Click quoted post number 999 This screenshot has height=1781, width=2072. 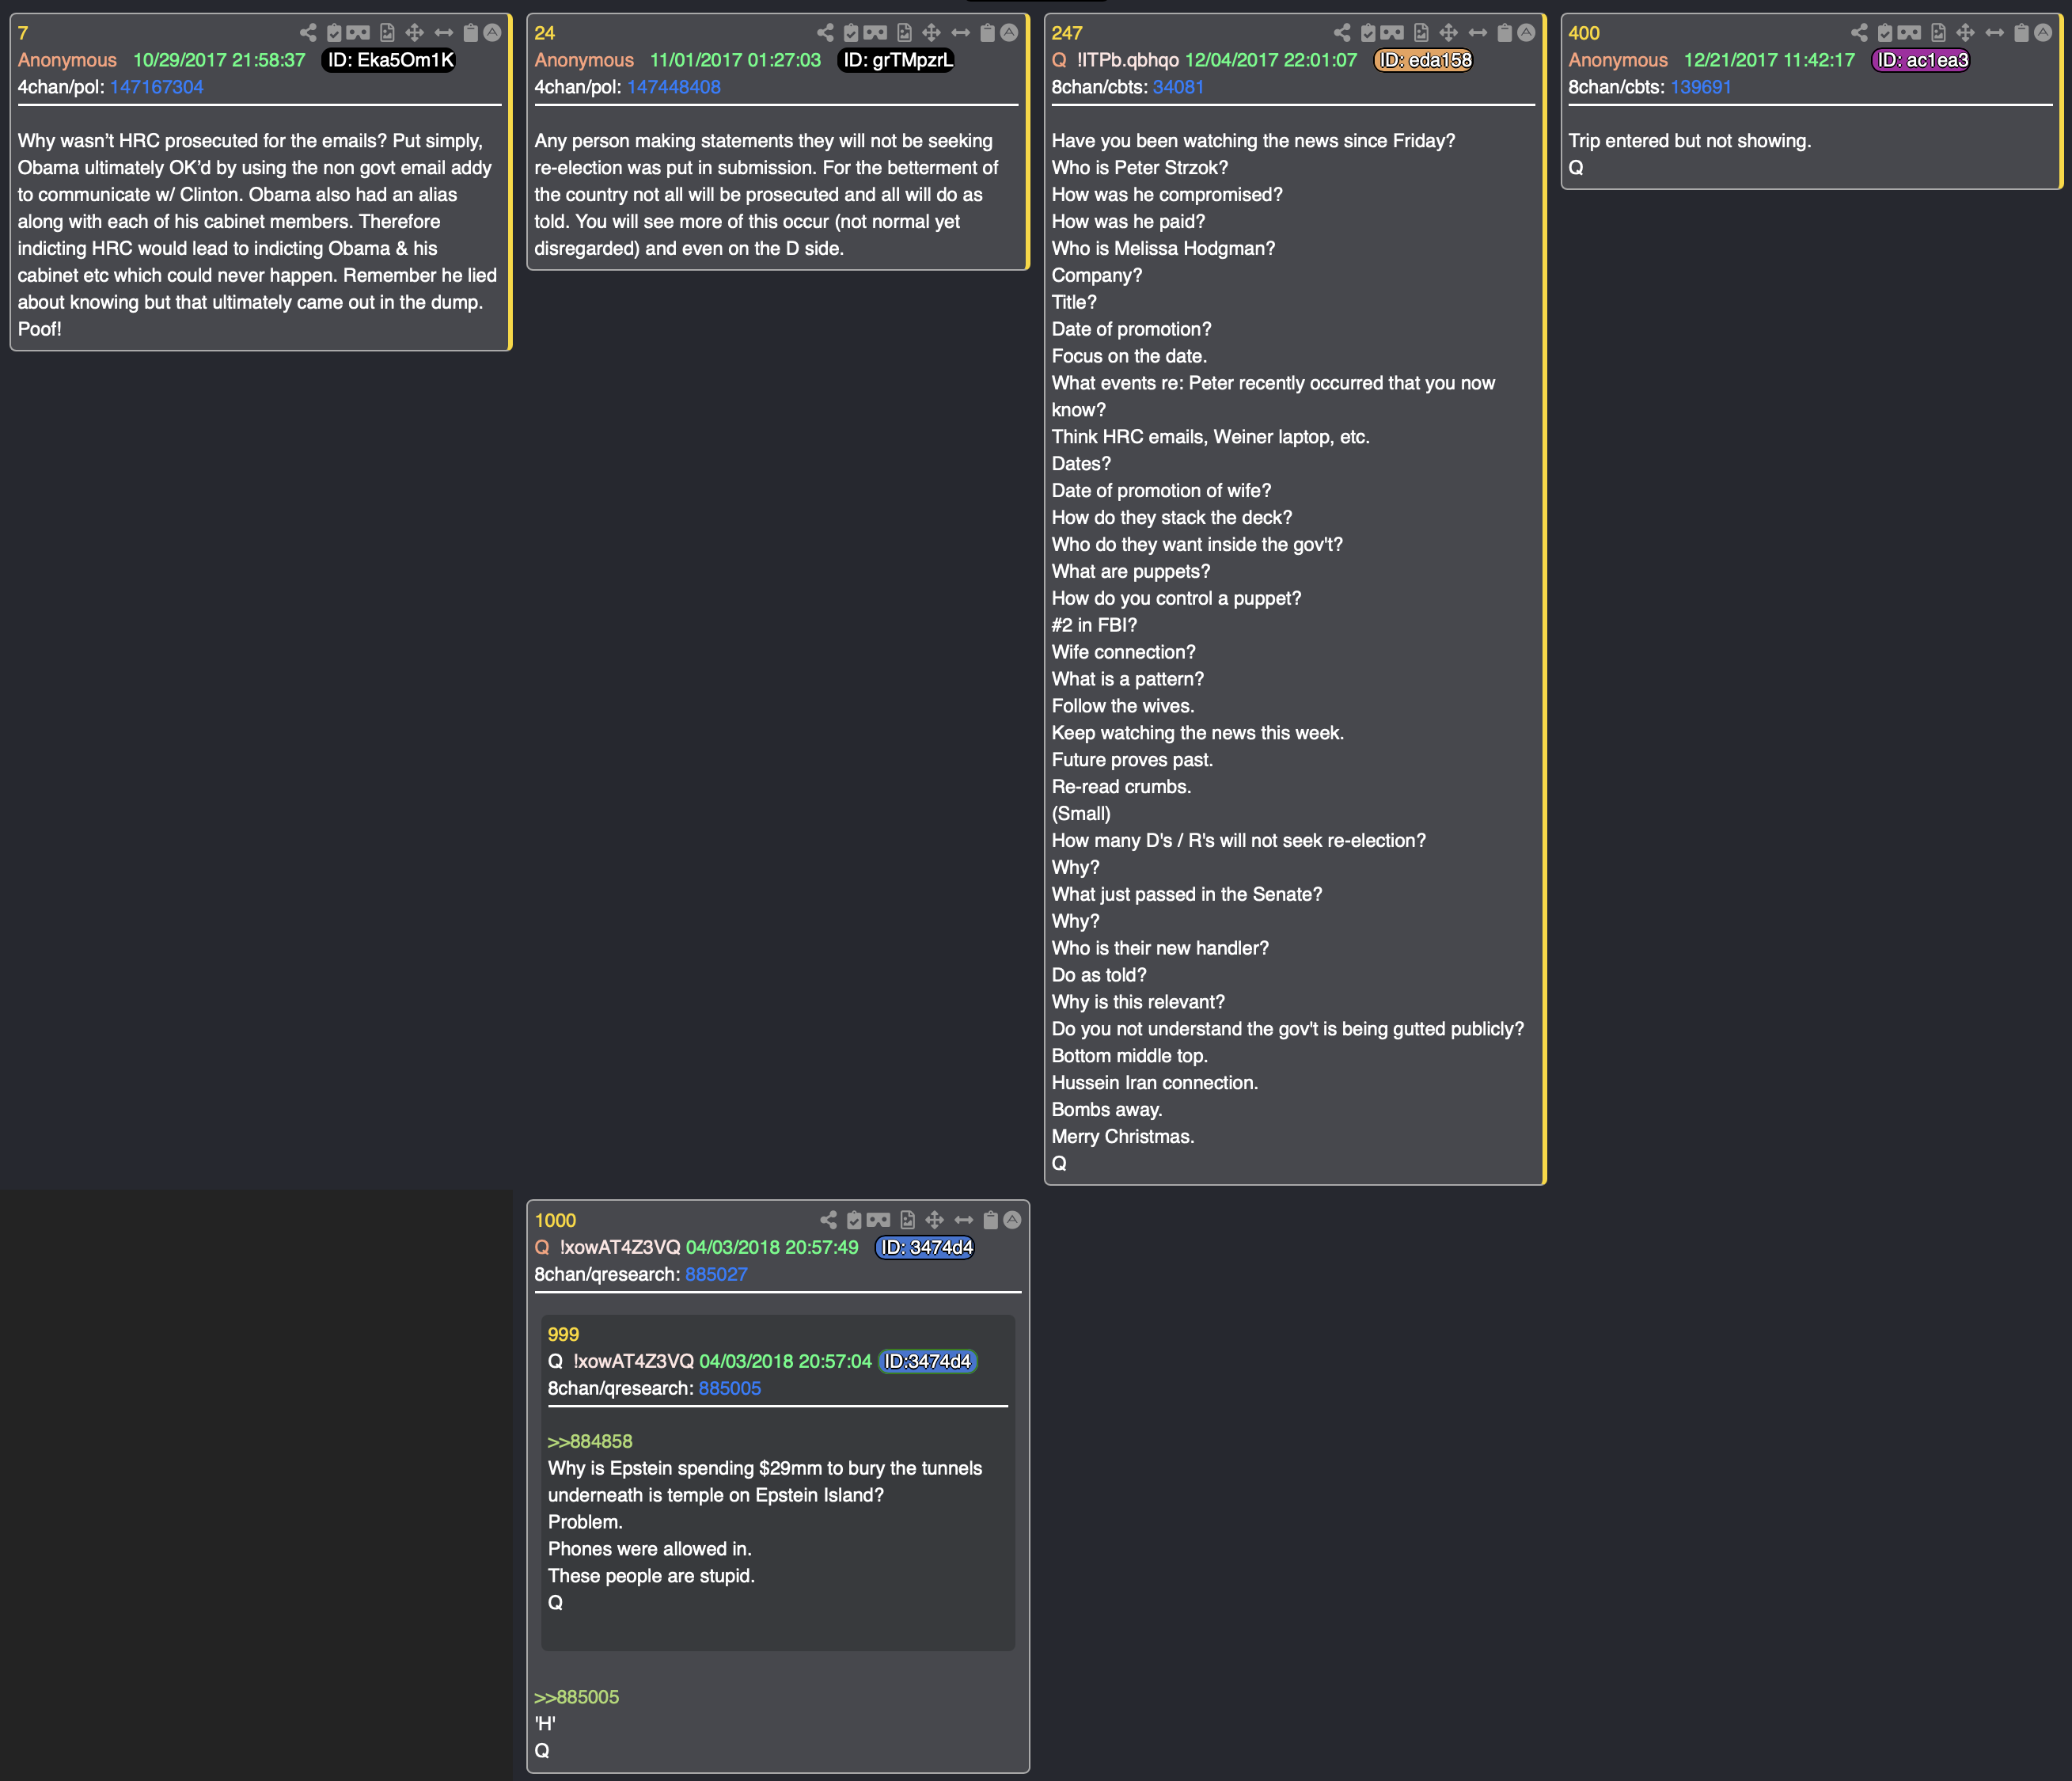coord(563,1334)
